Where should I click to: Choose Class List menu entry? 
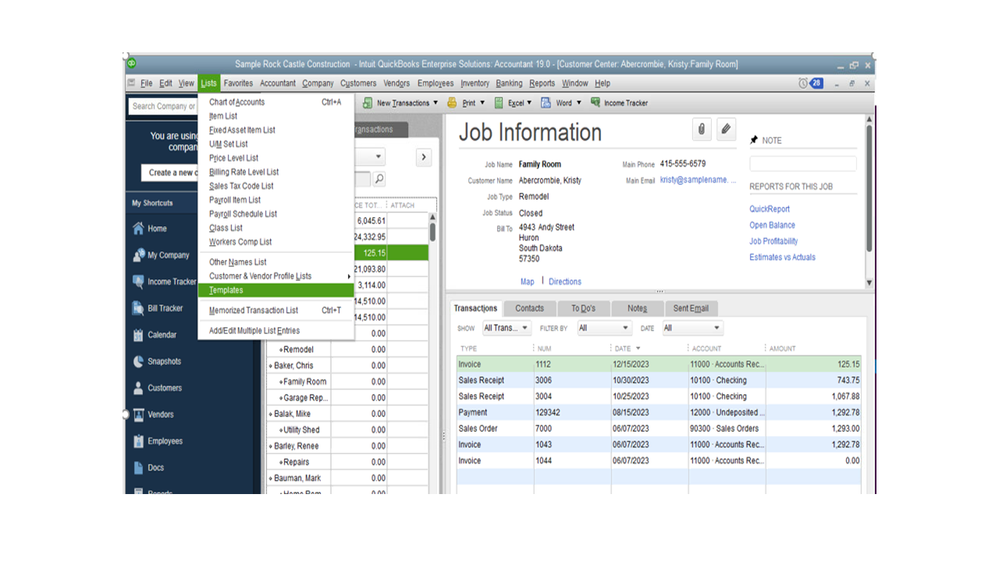[x=276, y=228]
